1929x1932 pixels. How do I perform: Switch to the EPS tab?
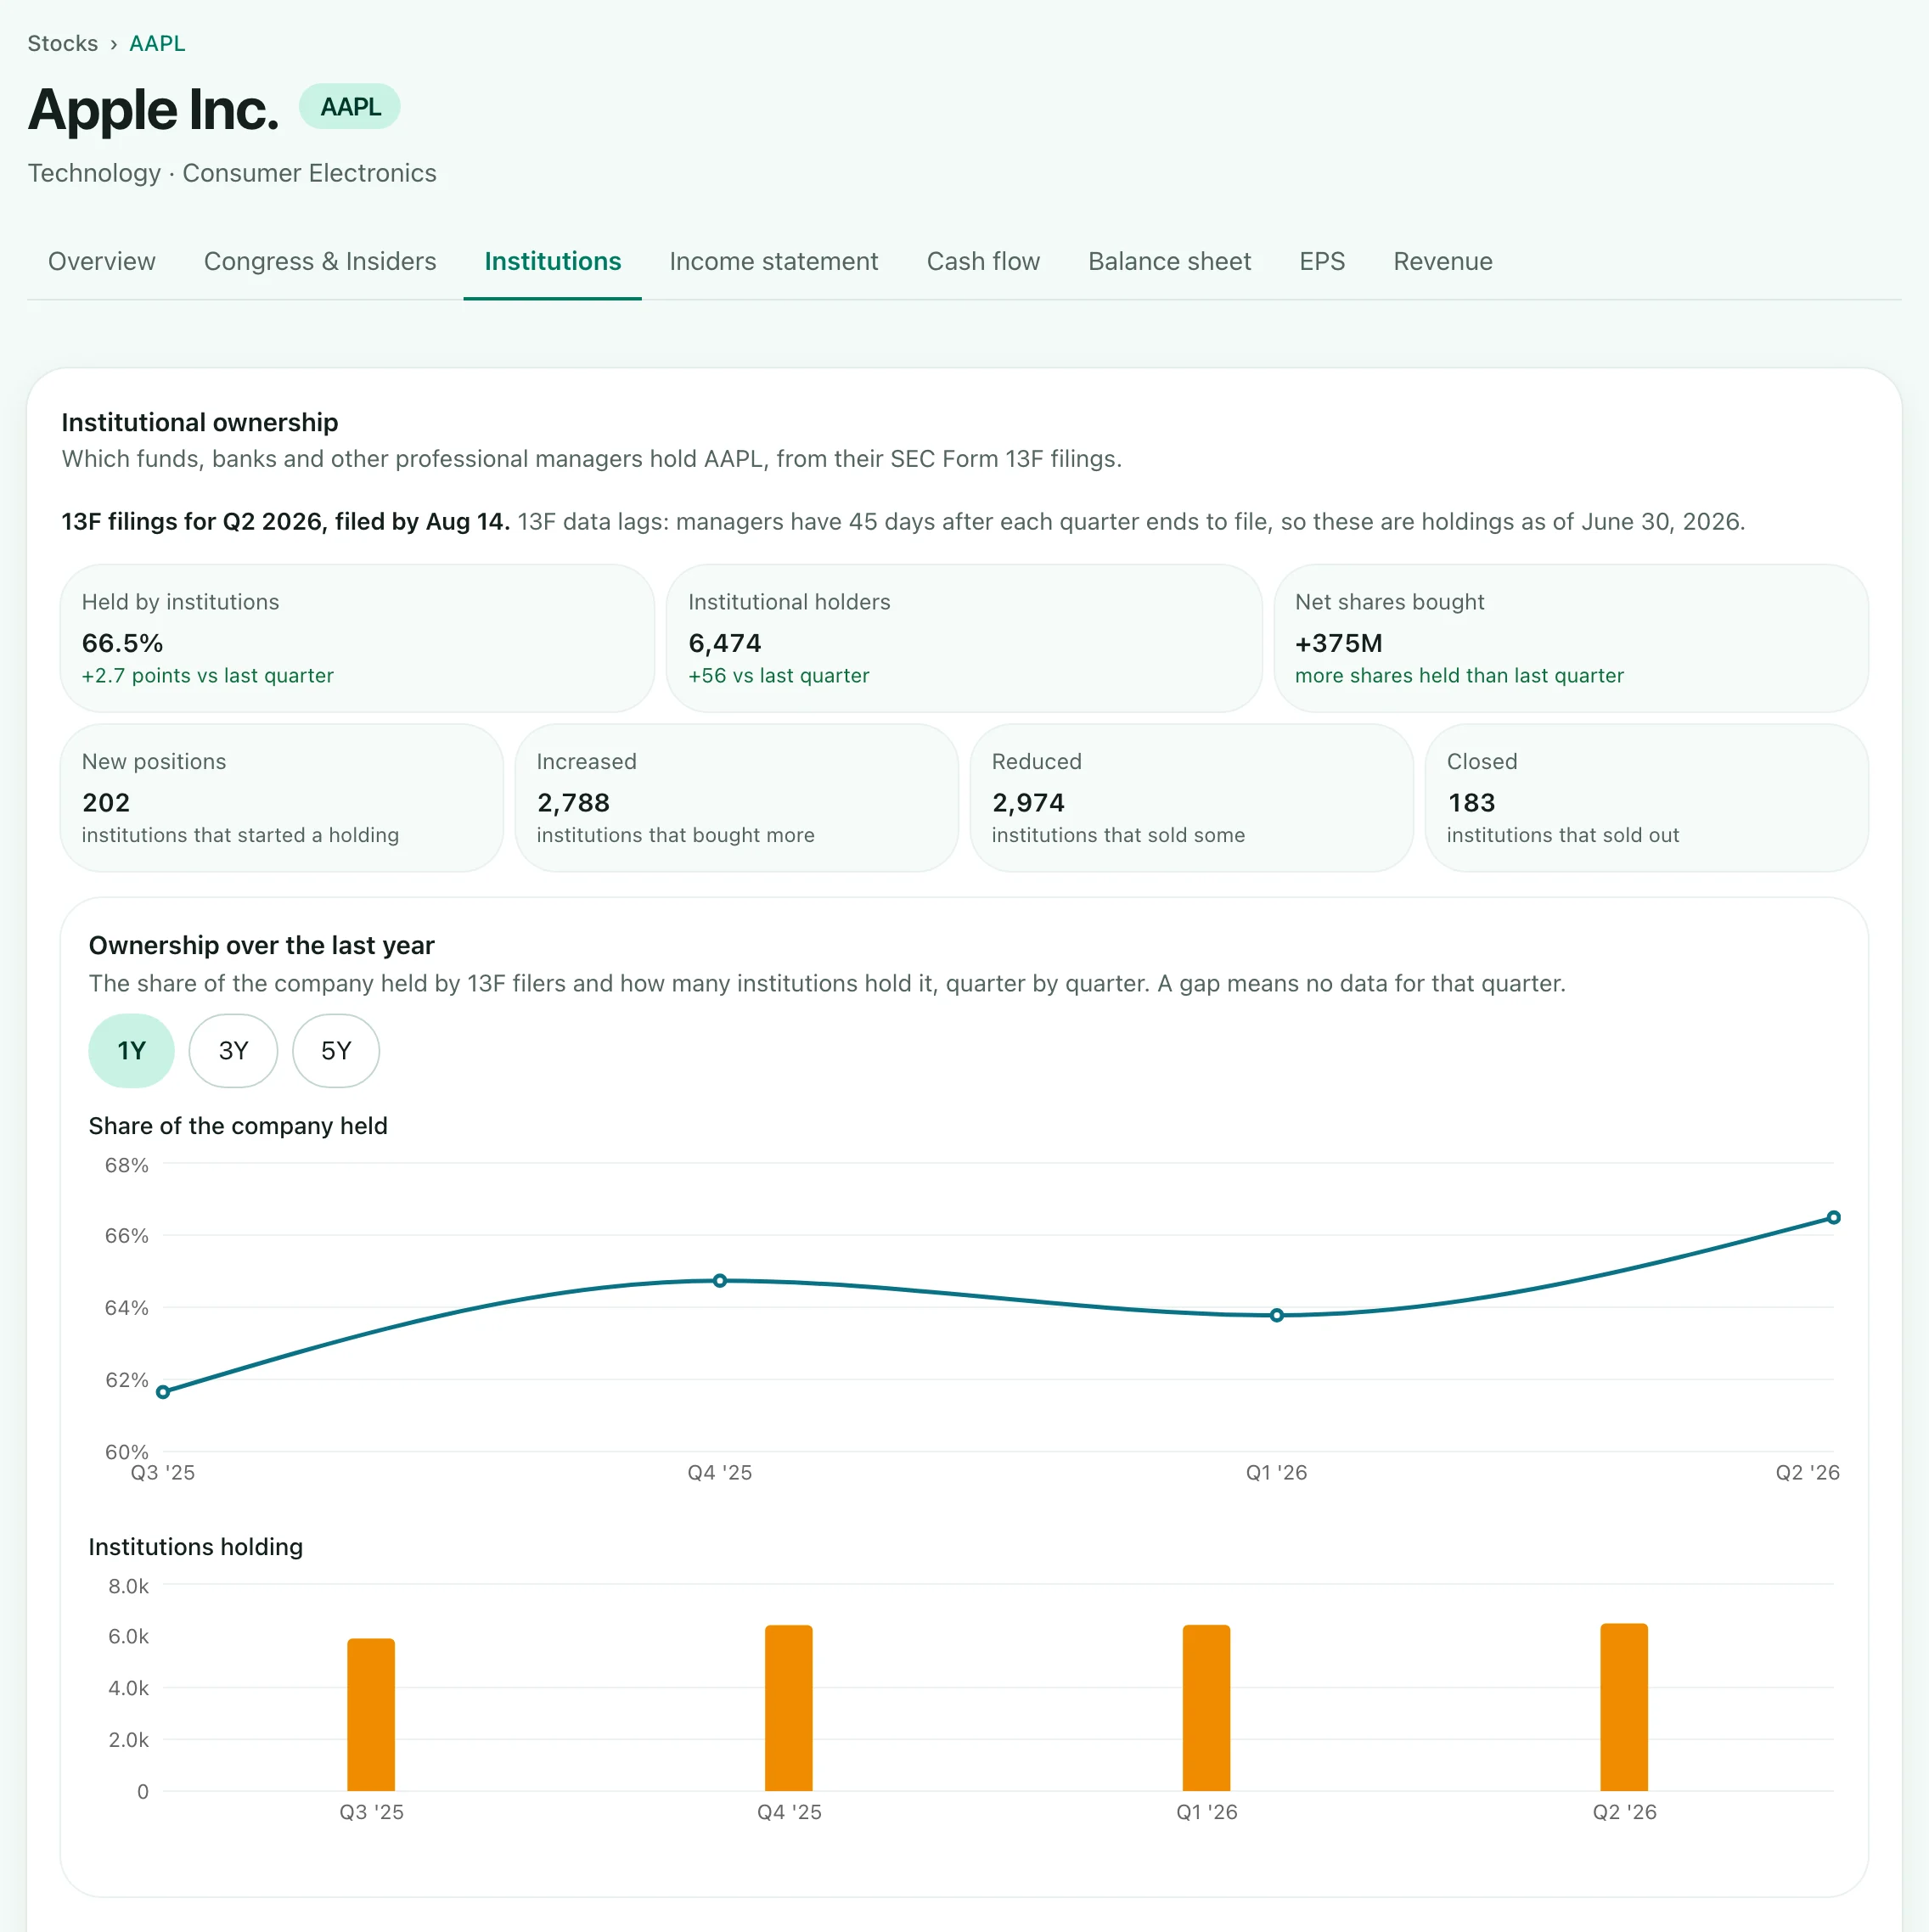pyautogui.click(x=1322, y=261)
